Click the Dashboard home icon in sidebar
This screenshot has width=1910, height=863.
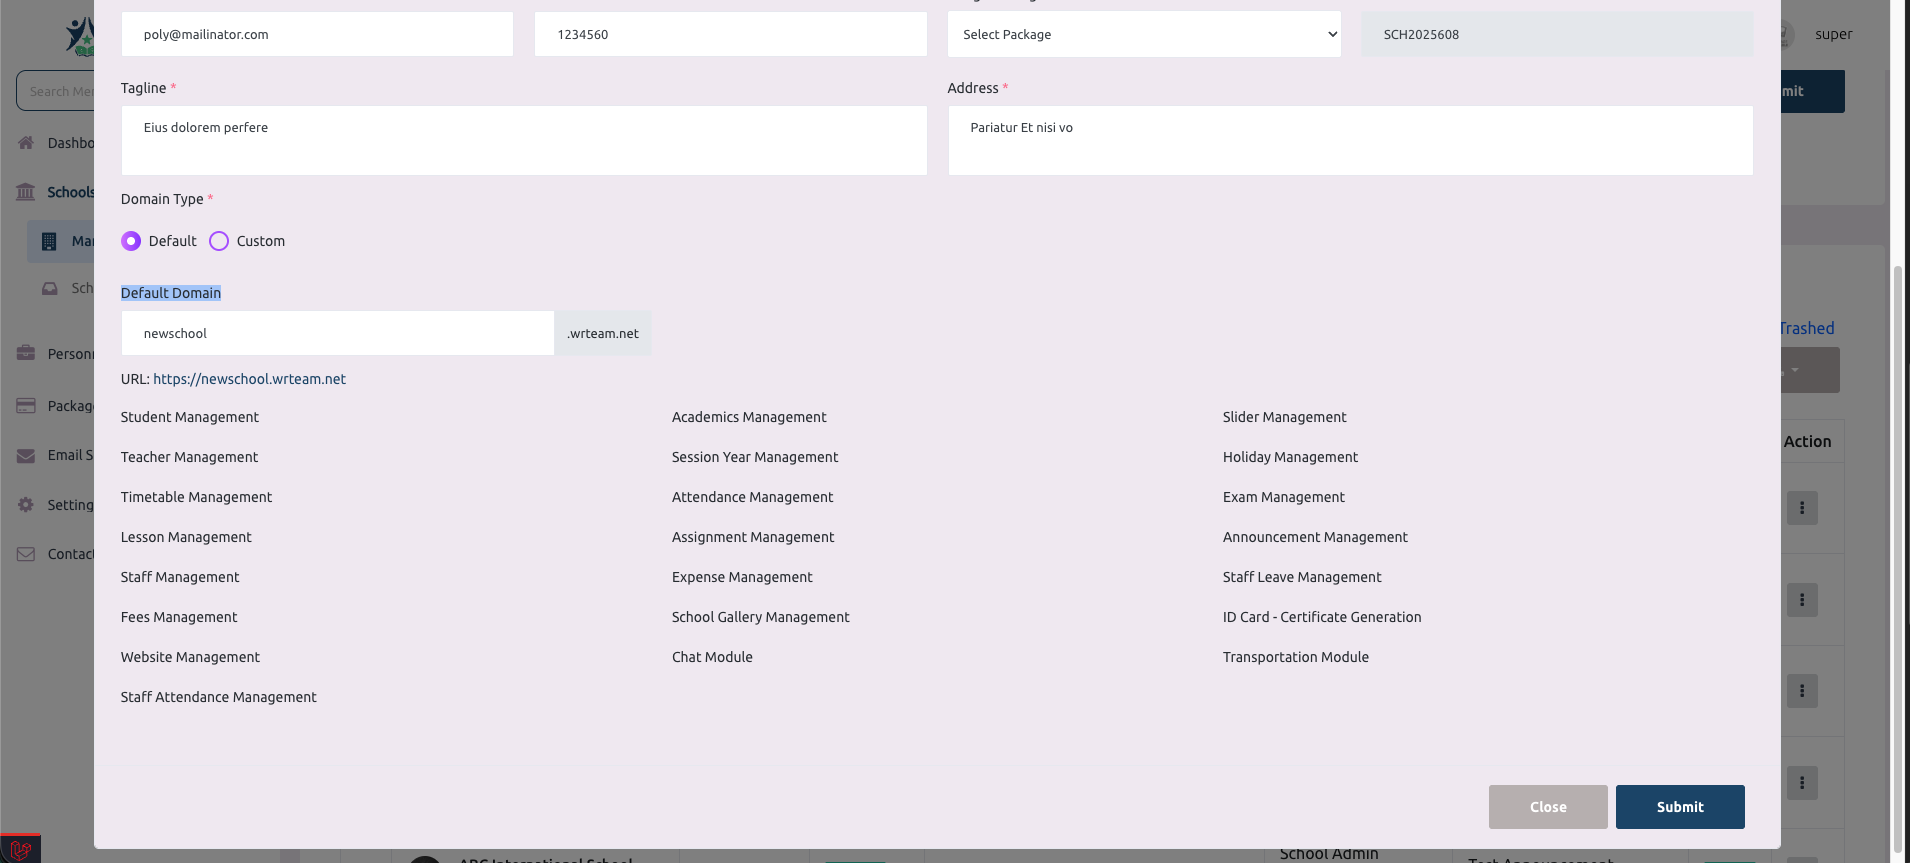[26, 143]
